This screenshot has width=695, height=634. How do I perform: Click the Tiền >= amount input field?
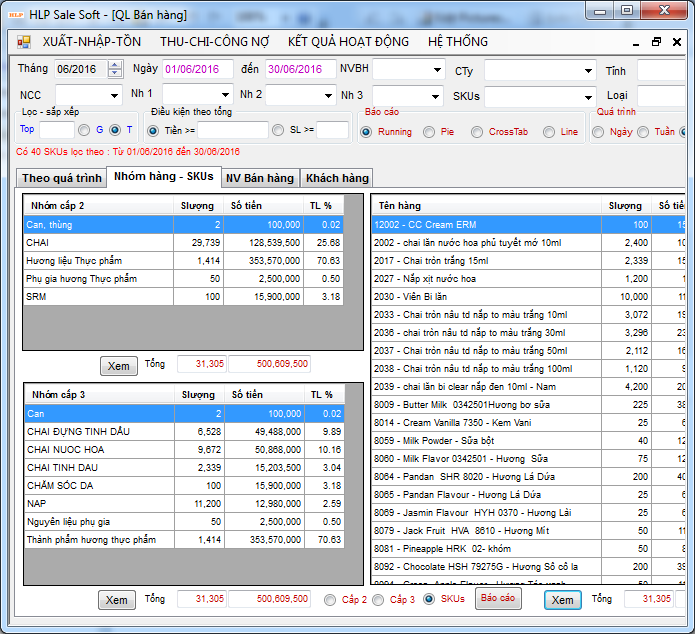[x=233, y=130]
